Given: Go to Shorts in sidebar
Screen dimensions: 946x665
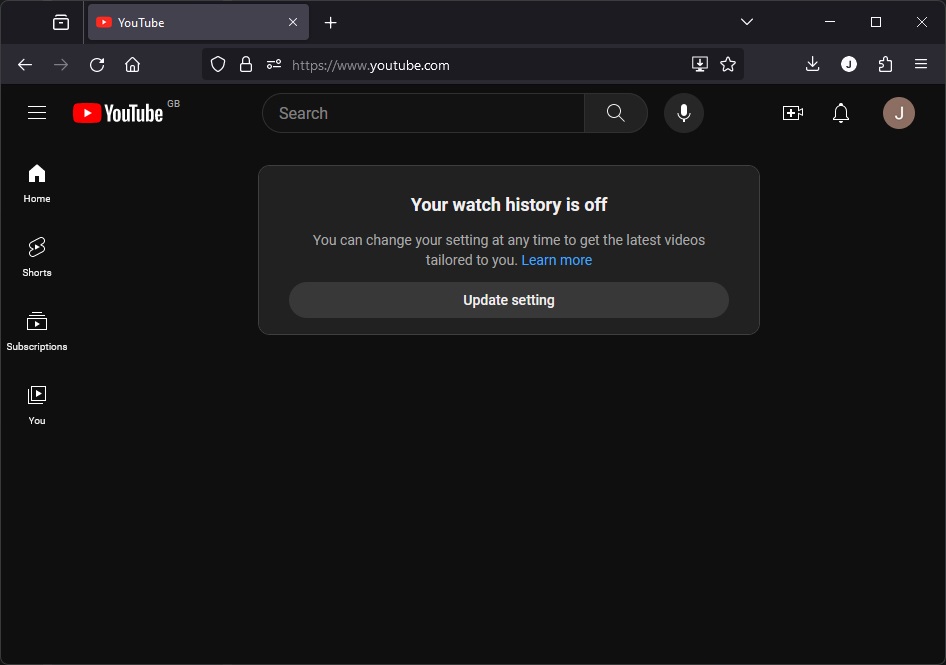Looking at the screenshot, I should [37, 256].
